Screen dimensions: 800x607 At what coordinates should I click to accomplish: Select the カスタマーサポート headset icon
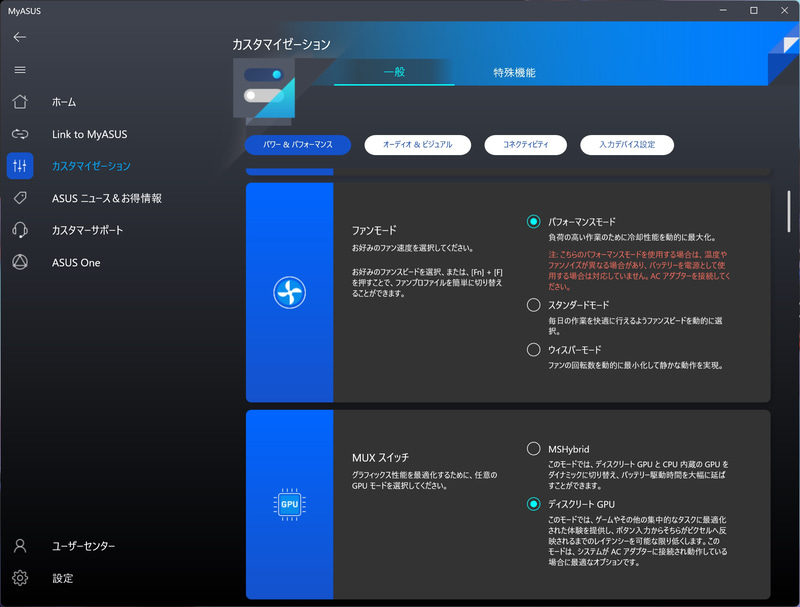20,230
